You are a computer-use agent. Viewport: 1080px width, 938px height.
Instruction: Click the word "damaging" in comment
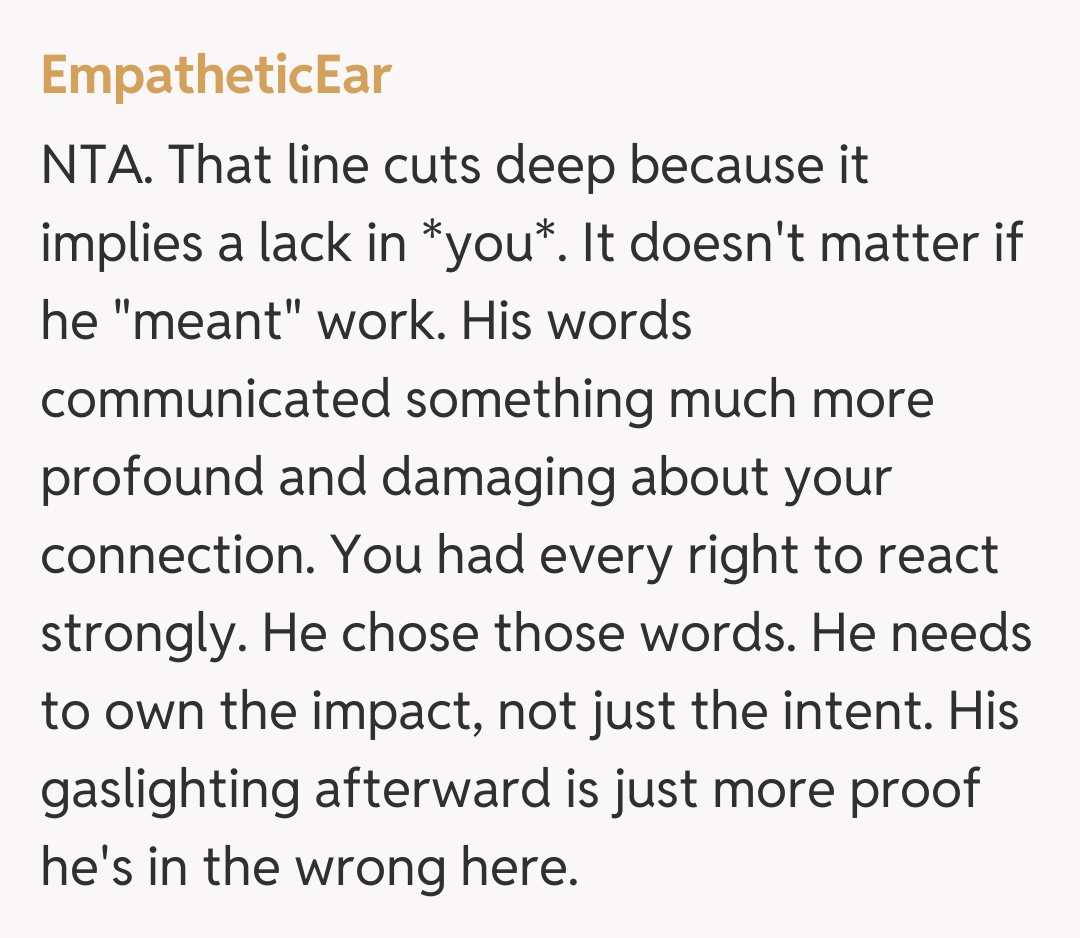pyautogui.click(x=498, y=478)
